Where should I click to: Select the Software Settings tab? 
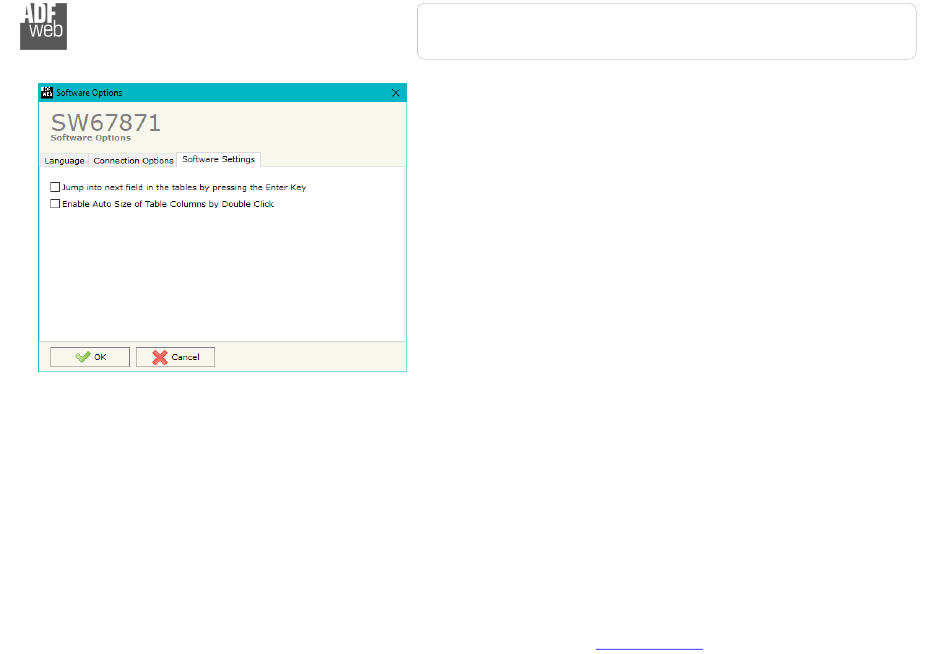coord(218,159)
